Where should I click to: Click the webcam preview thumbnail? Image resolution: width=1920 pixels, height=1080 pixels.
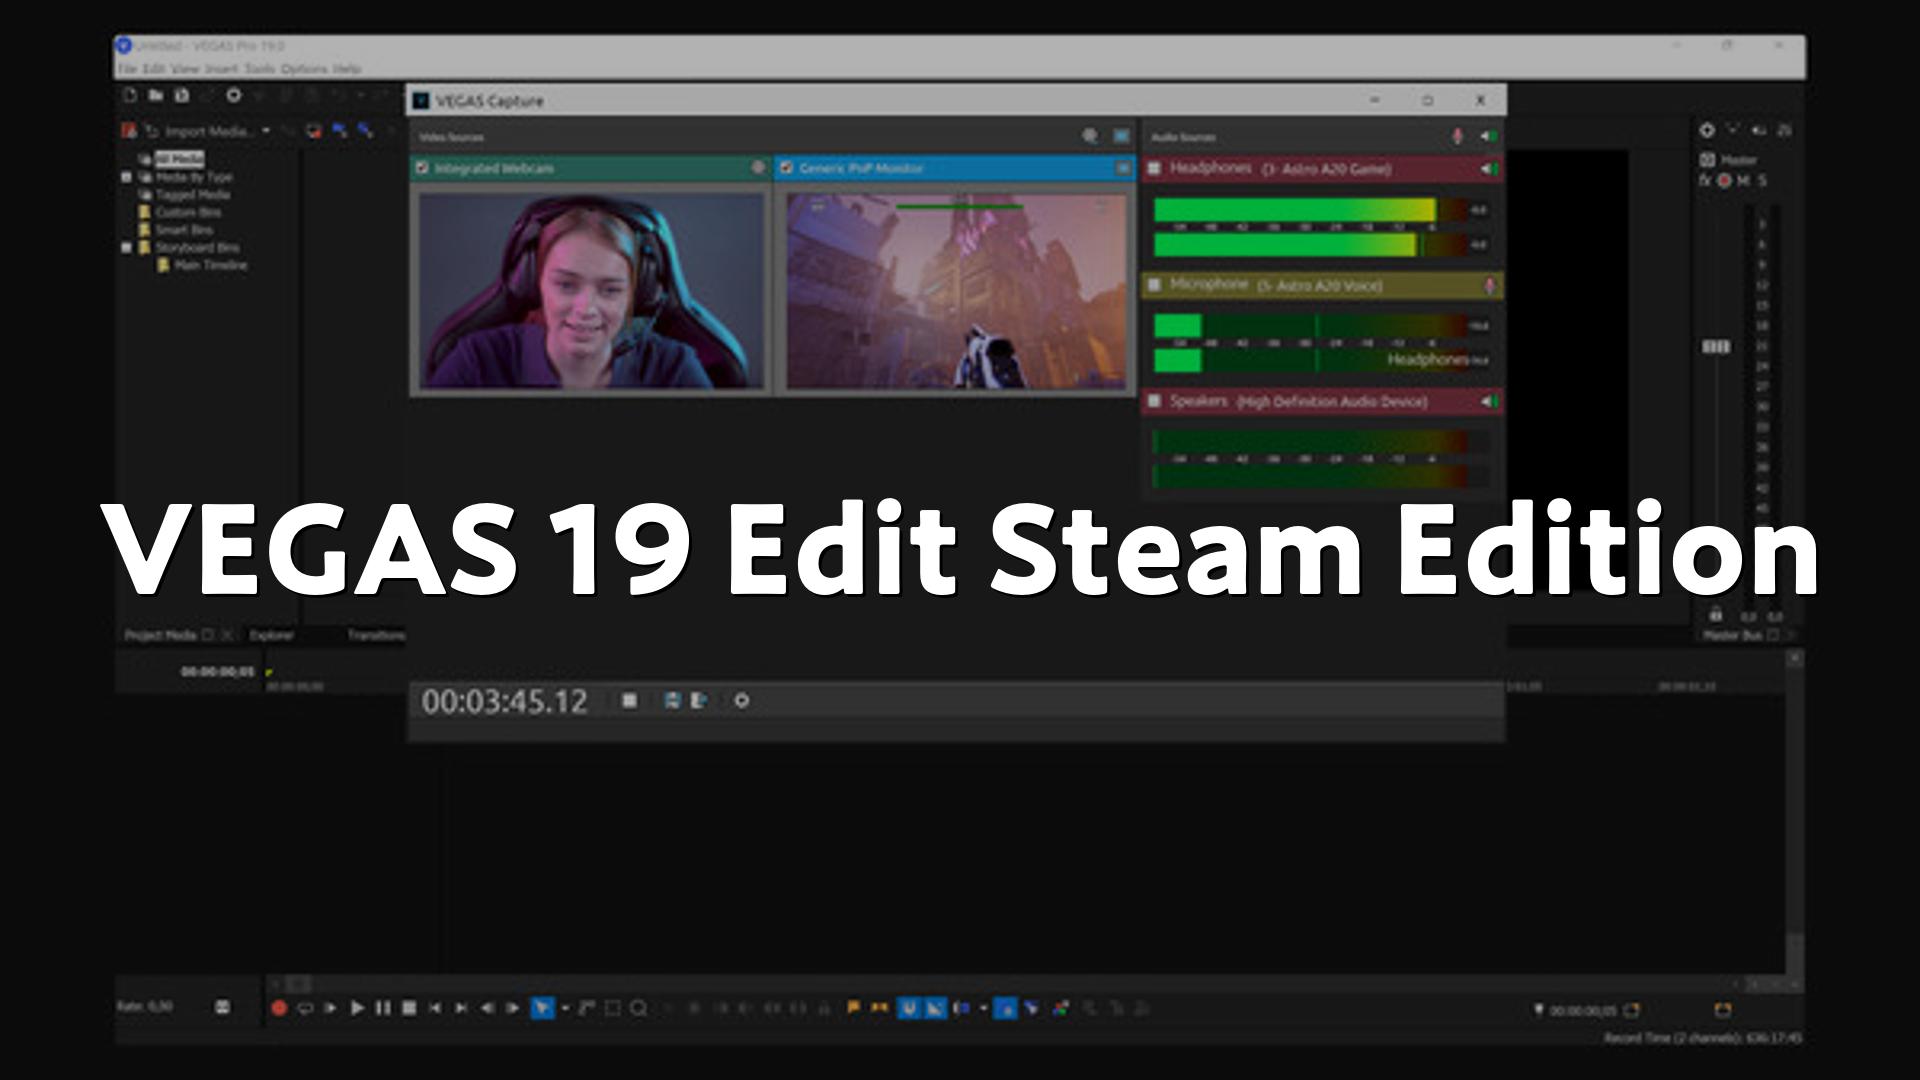pos(591,290)
